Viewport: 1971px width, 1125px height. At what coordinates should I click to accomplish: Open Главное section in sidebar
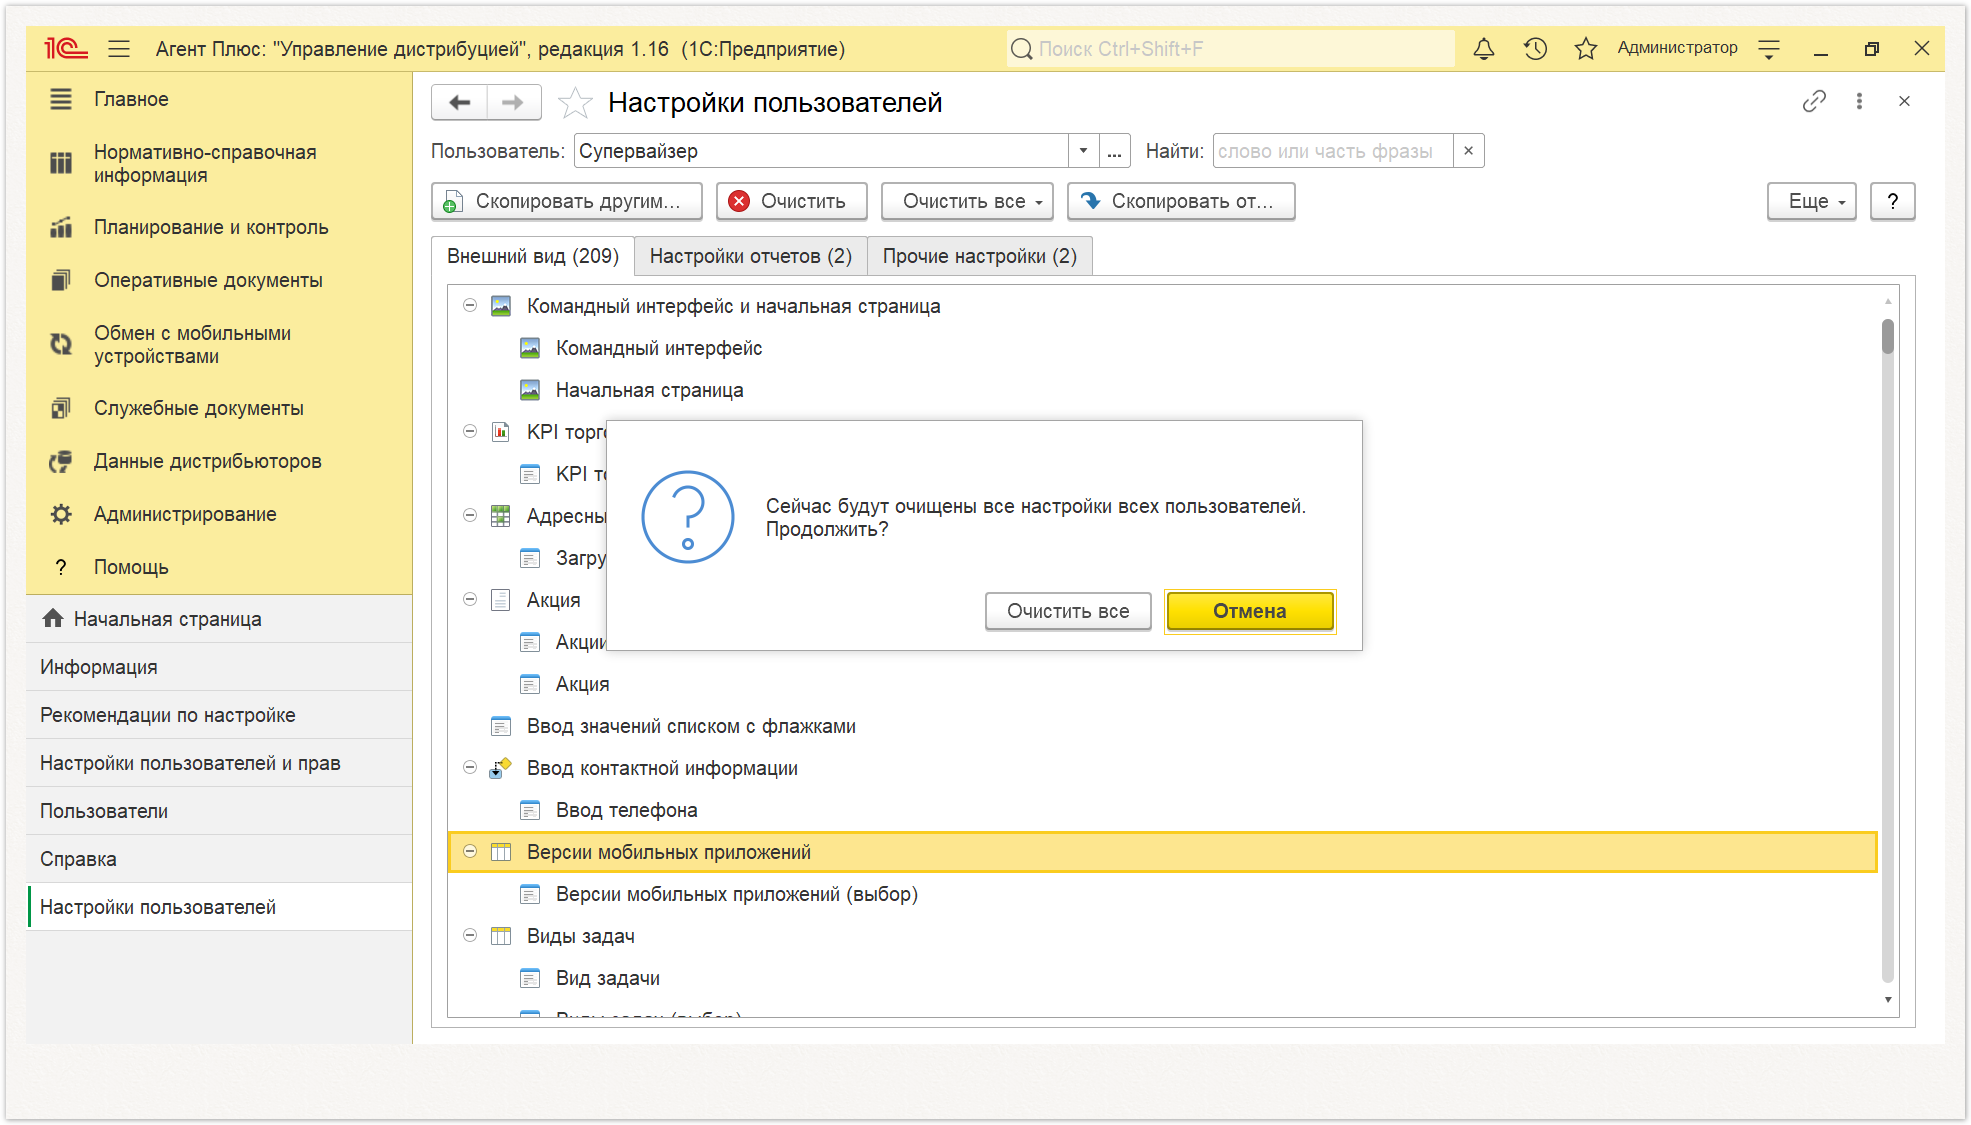[219, 99]
